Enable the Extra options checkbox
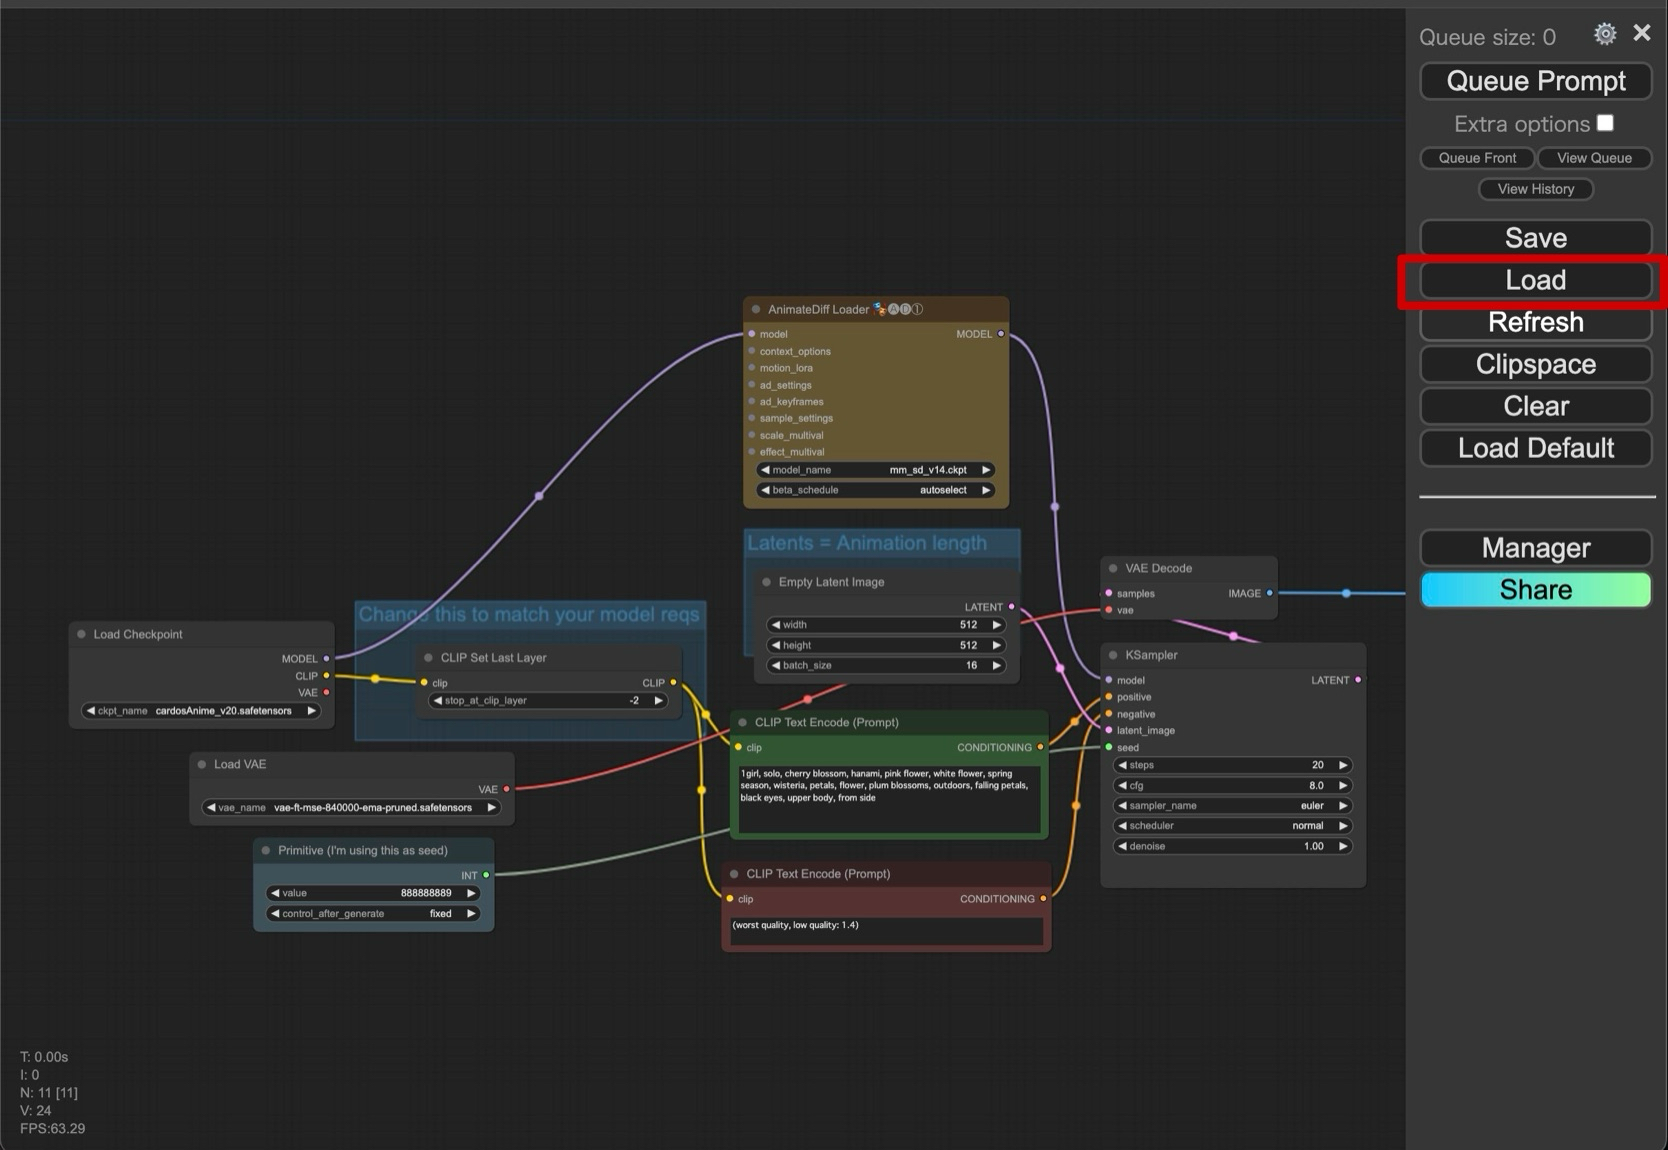1668x1150 pixels. 1605,123
